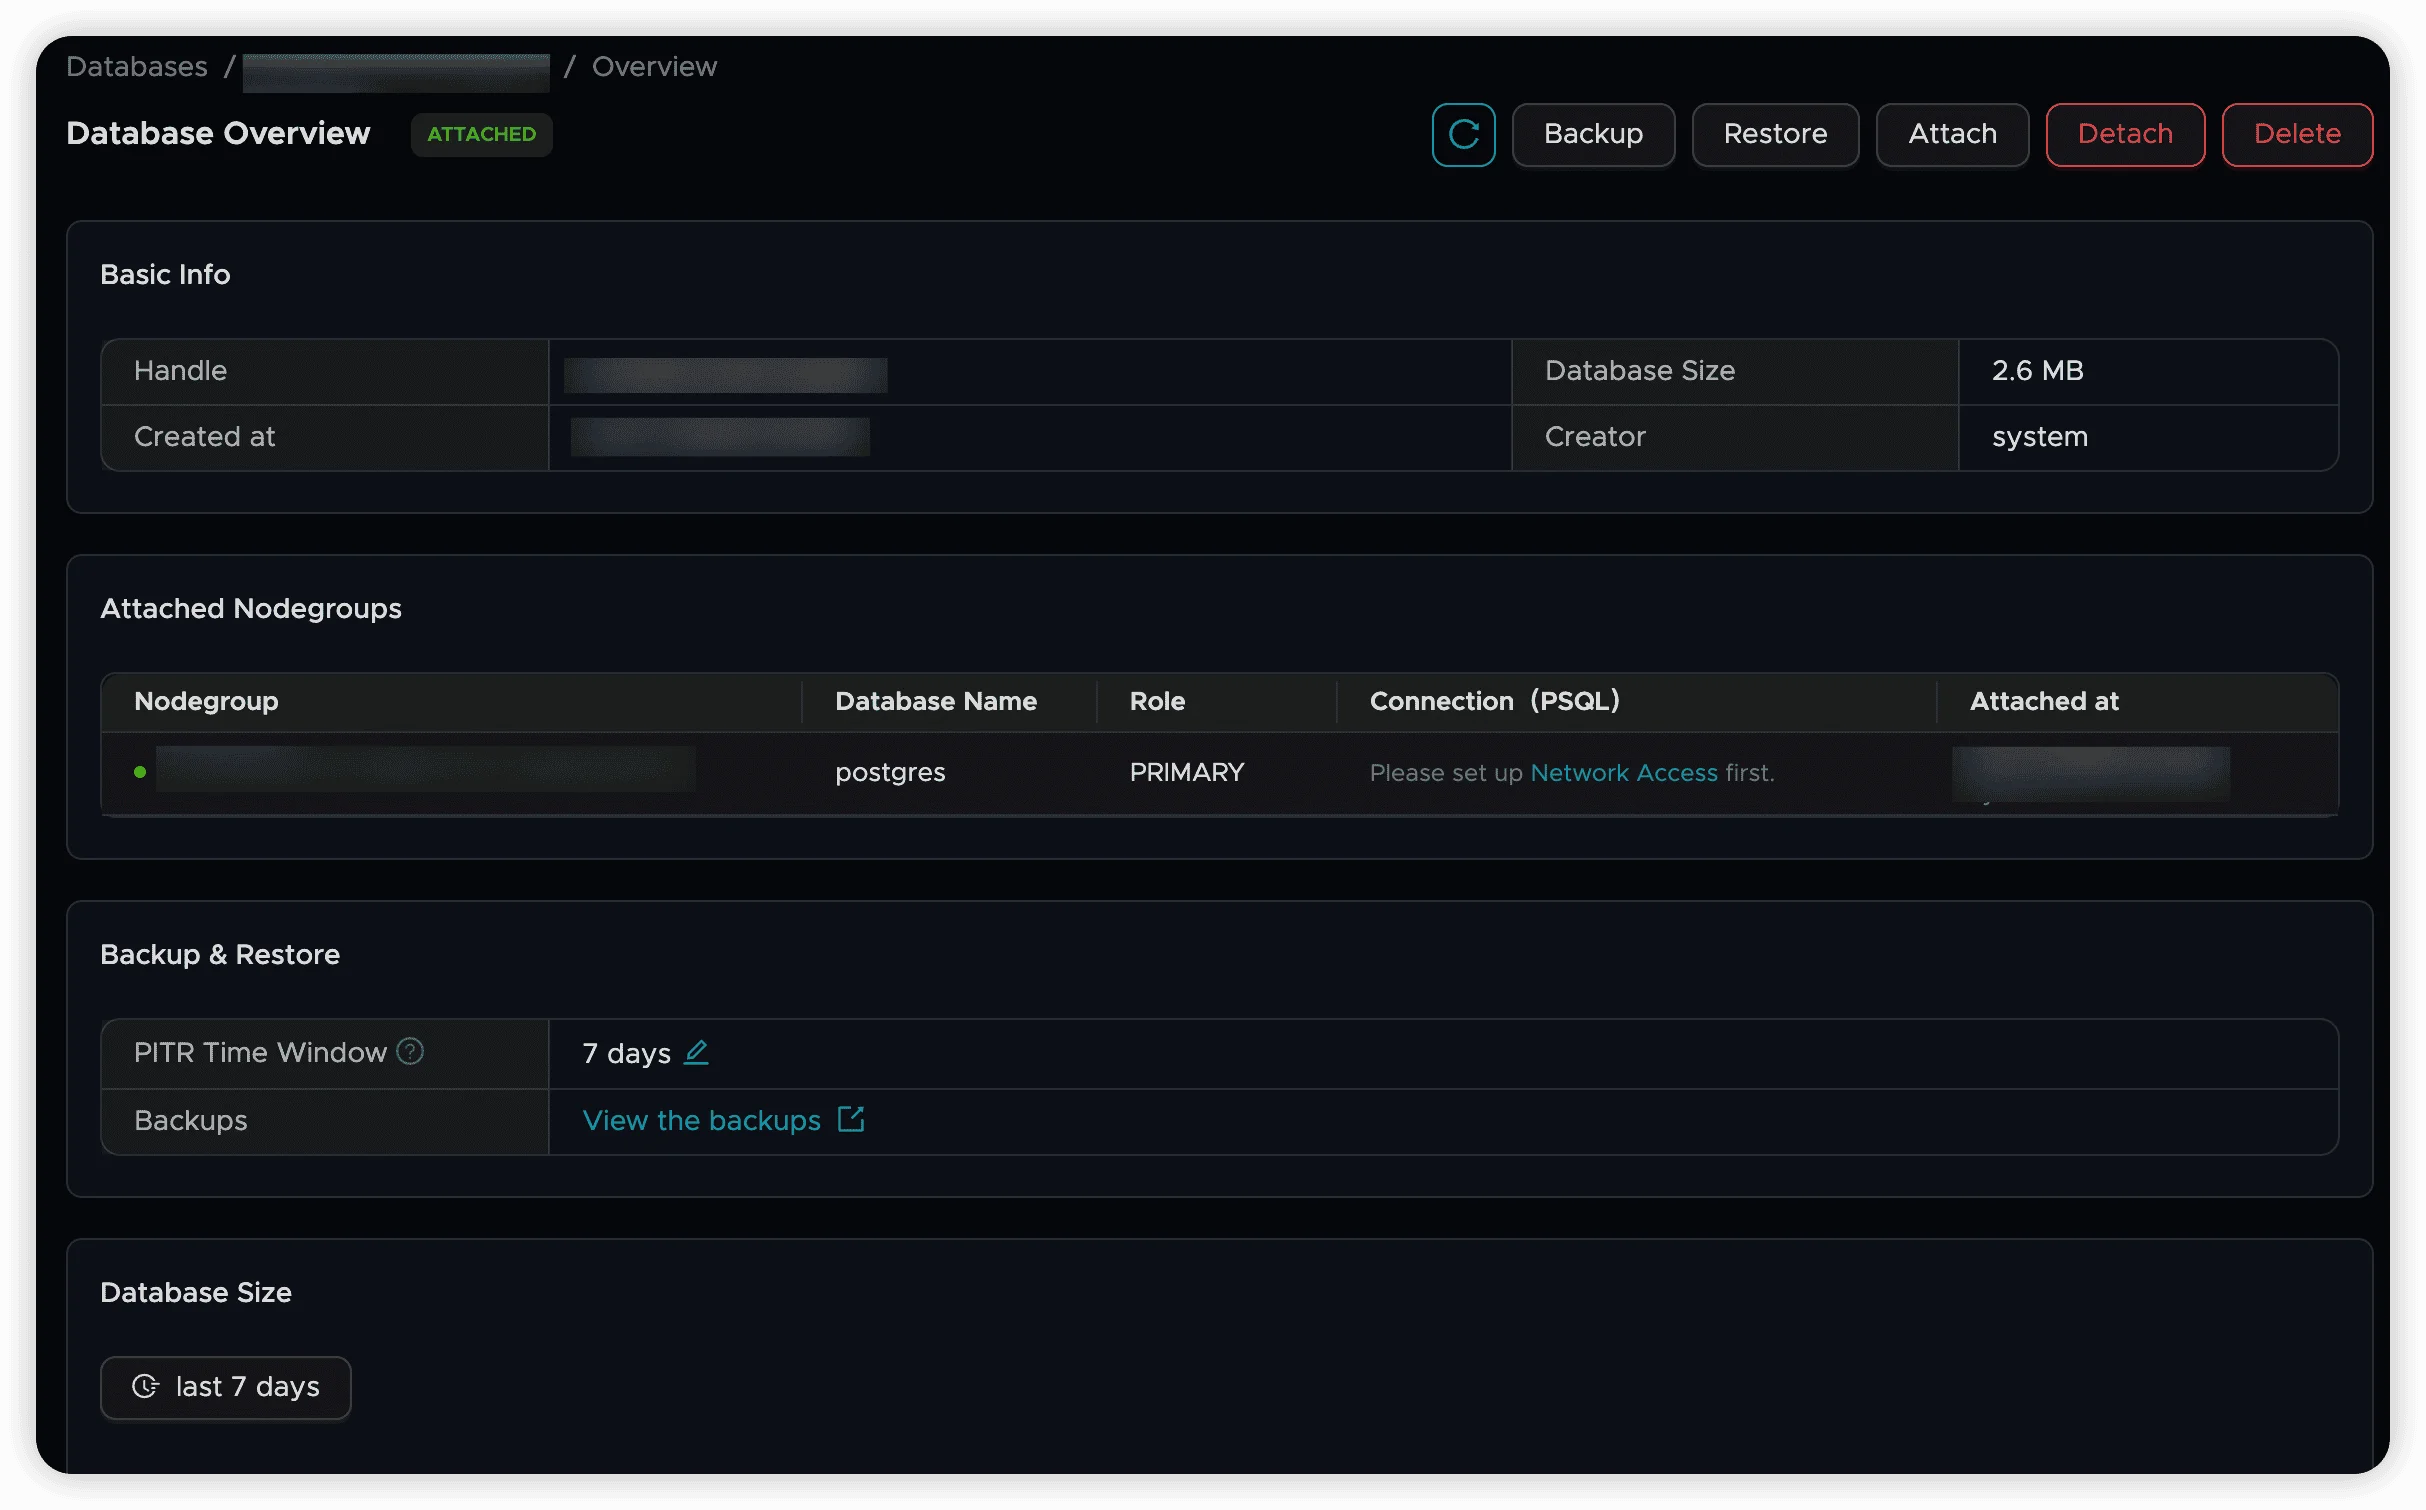
Task: Open the last 7 days range selector
Action: pyautogui.click(x=226, y=1387)
